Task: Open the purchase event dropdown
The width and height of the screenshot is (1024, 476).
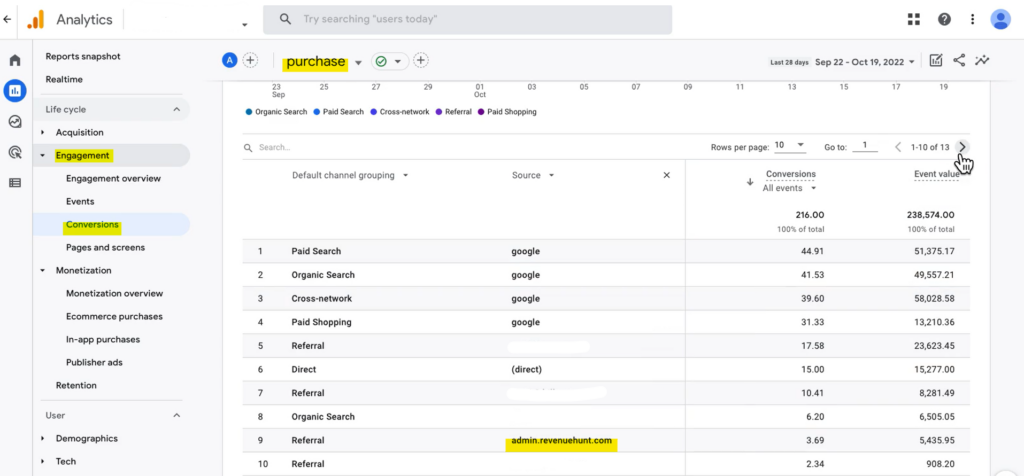Action: click(x=358, y=63)
